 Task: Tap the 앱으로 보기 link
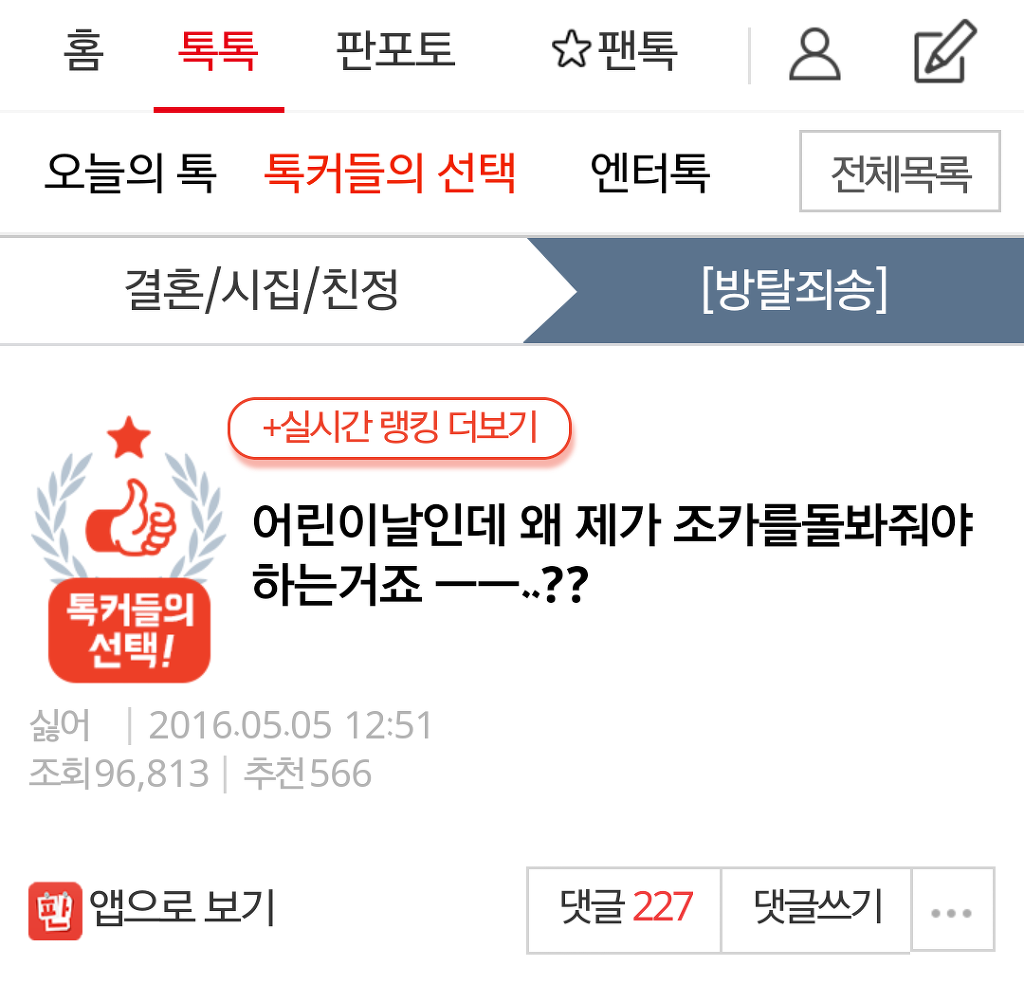click(182, 908)
